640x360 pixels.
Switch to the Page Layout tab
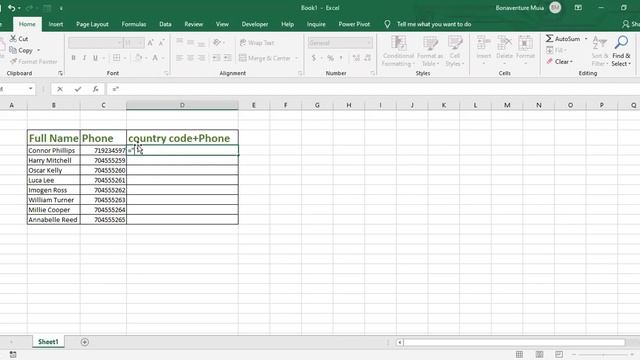pos(92,24)
